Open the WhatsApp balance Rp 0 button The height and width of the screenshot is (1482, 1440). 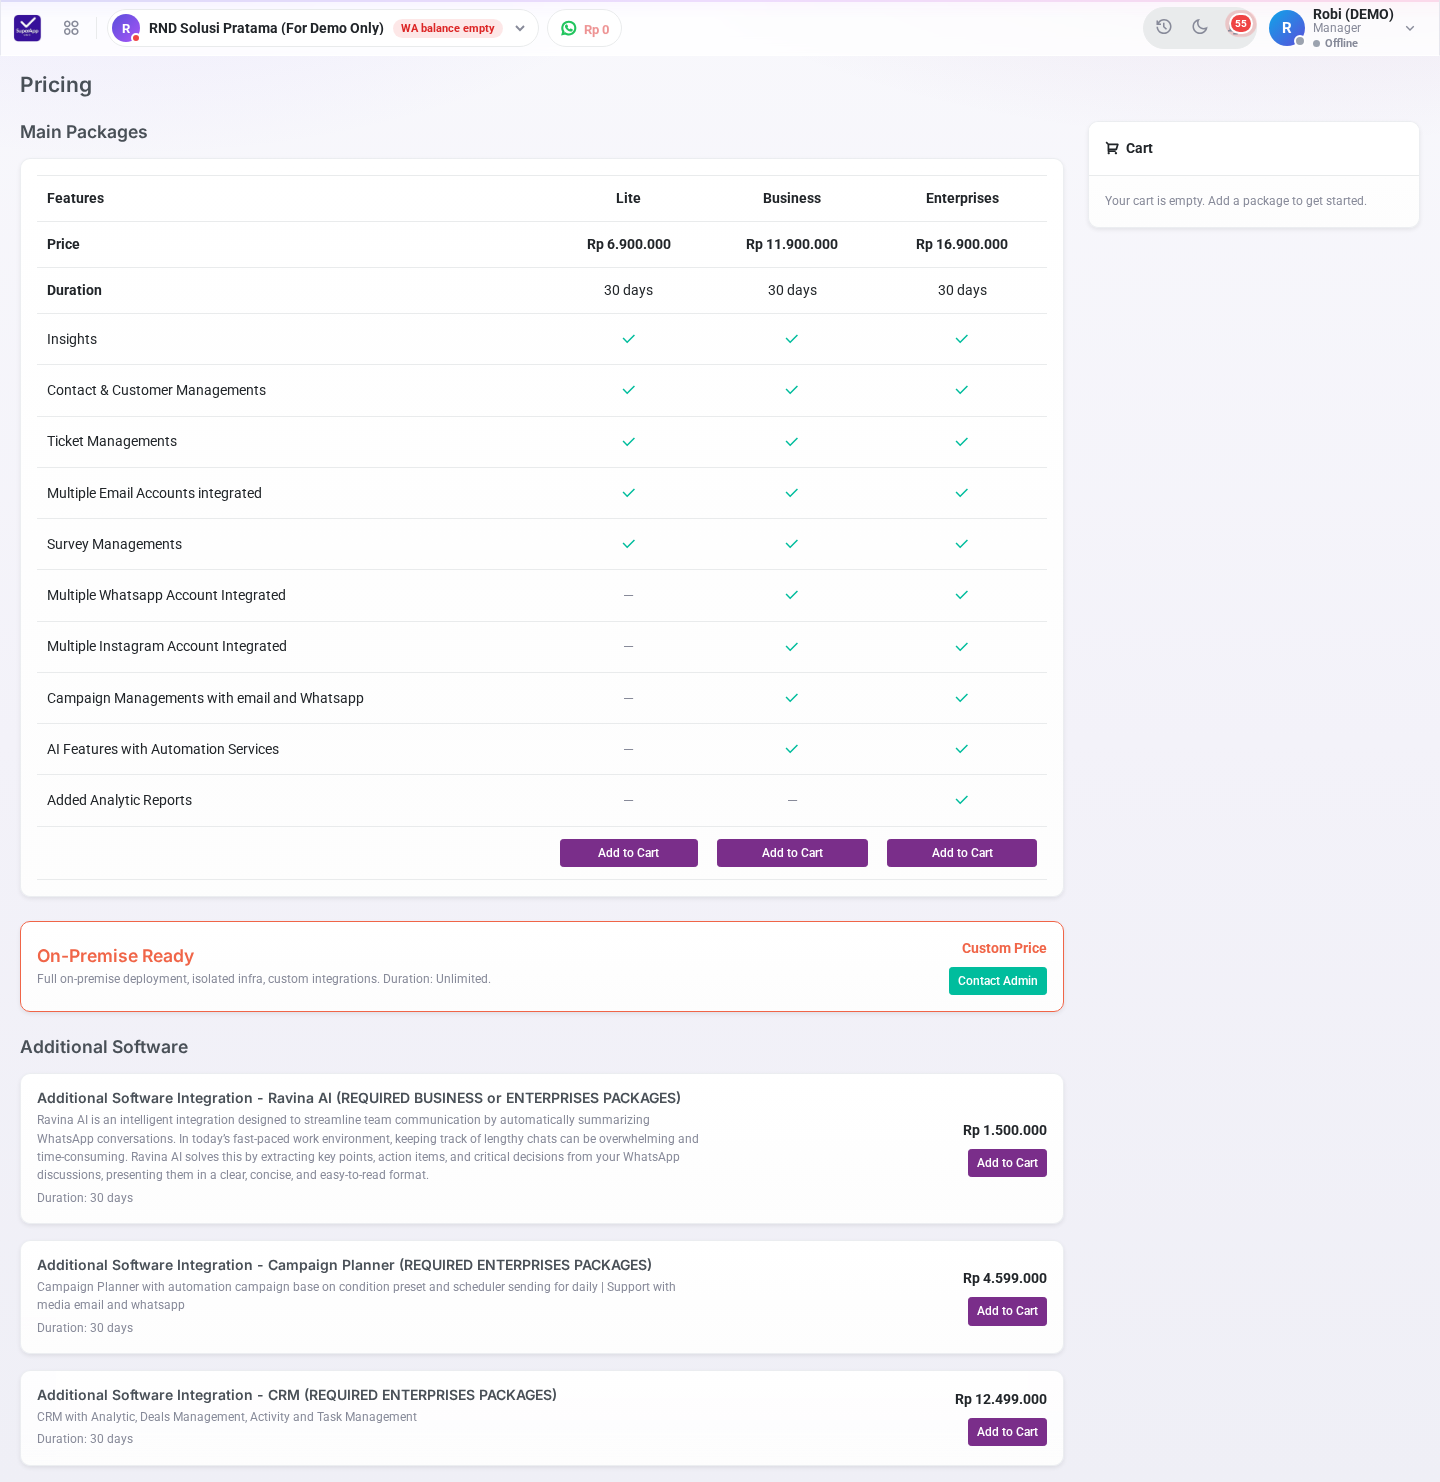585,29
